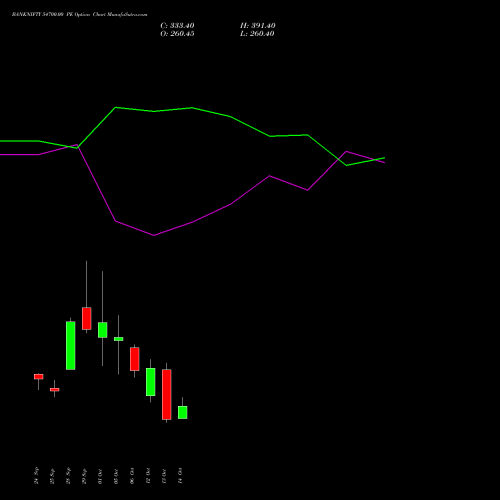Select the open value O: 260.45

(177, 34)
